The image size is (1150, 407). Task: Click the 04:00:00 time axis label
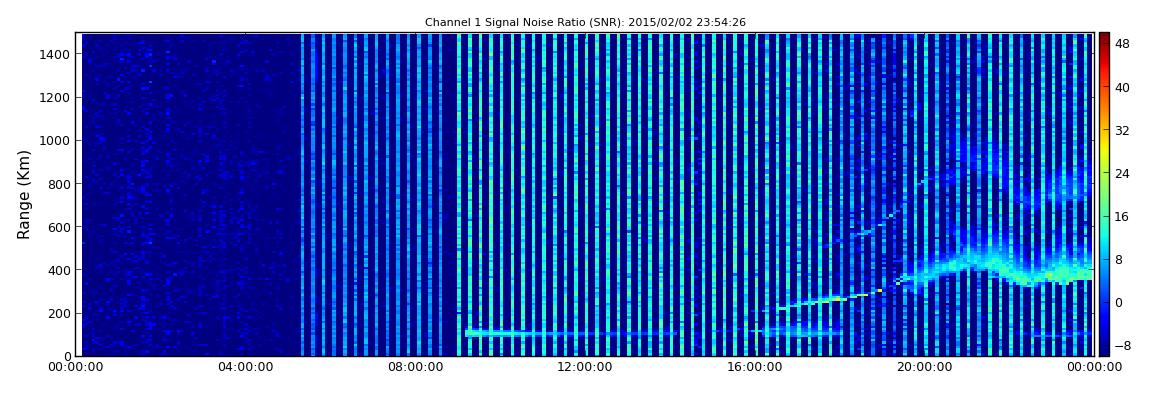245,368
